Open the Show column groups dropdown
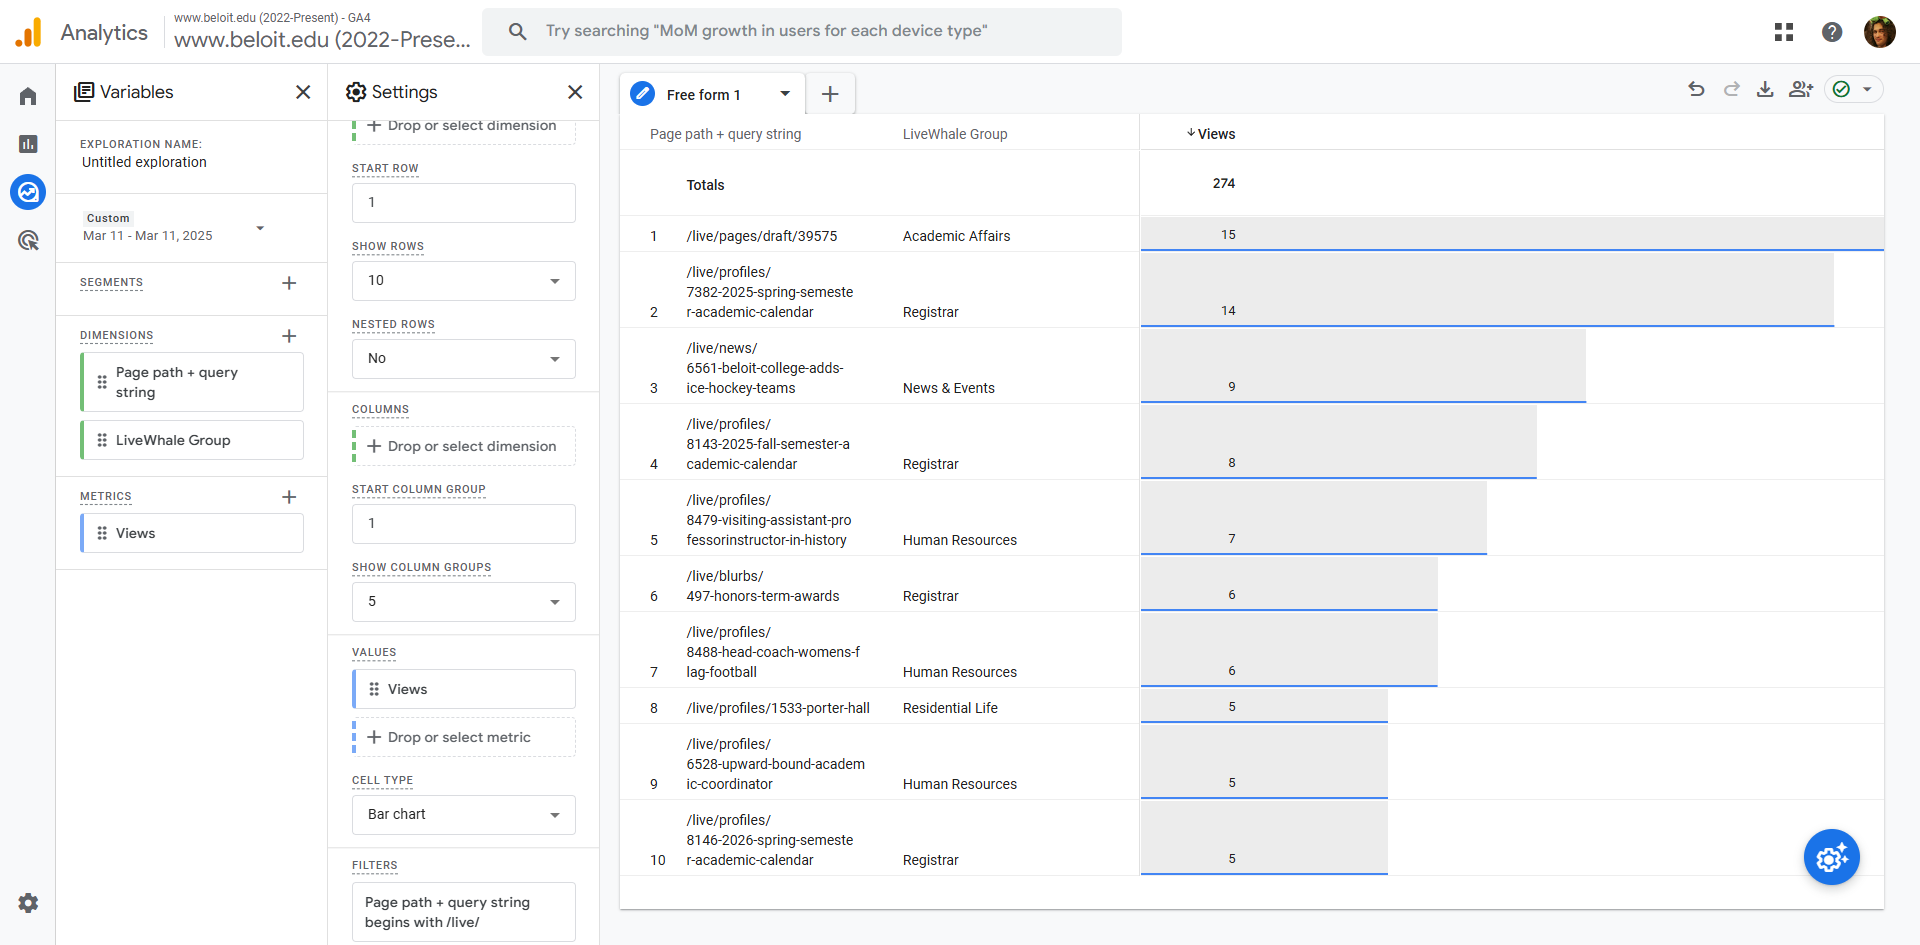This screenshot has width=1920, height=945. coord(464,602)
